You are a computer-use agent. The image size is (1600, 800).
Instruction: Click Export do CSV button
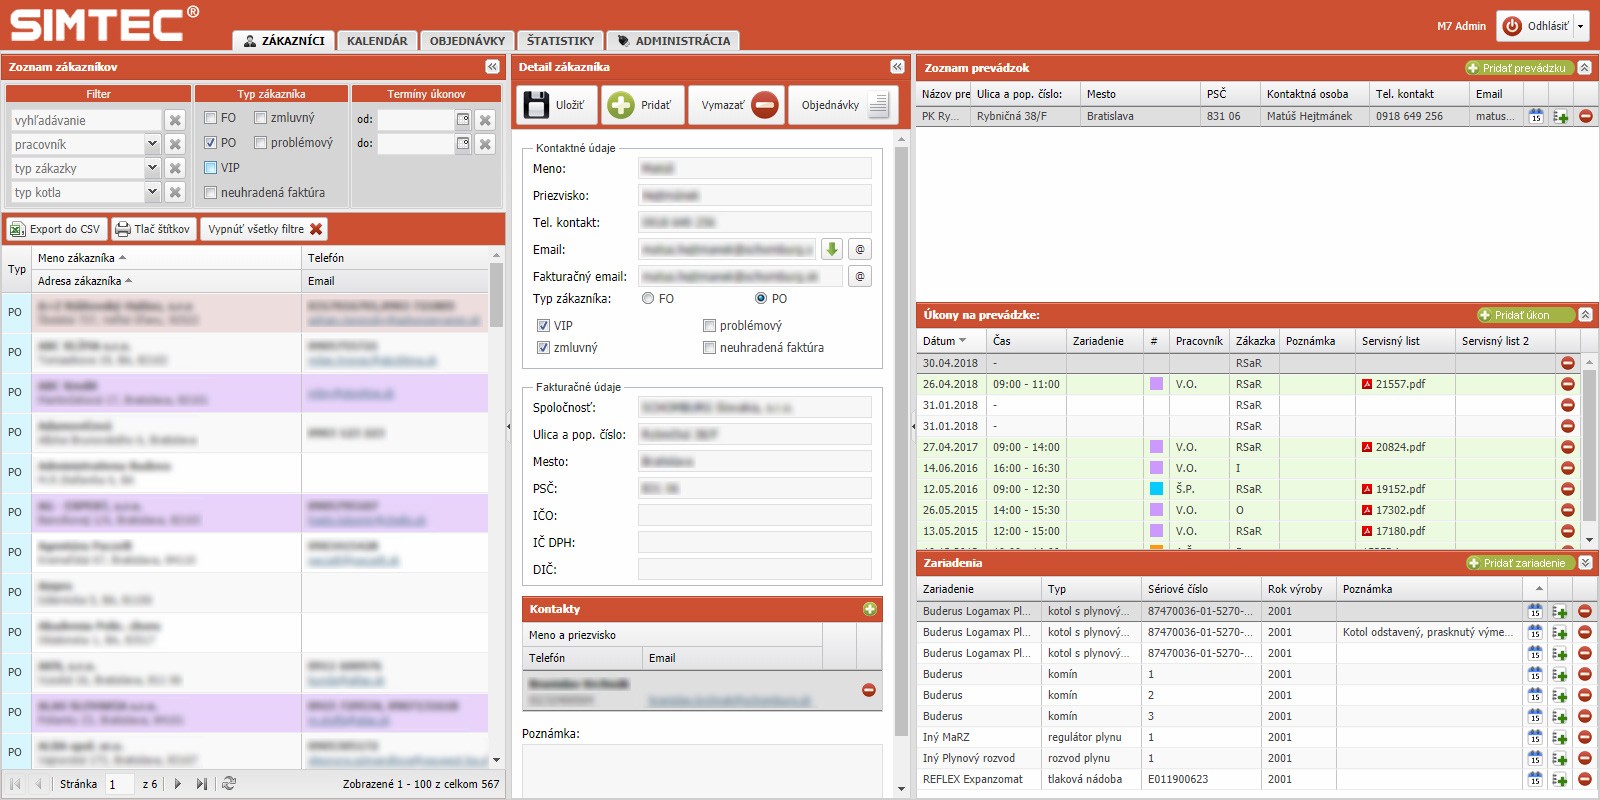click(56, 229)
